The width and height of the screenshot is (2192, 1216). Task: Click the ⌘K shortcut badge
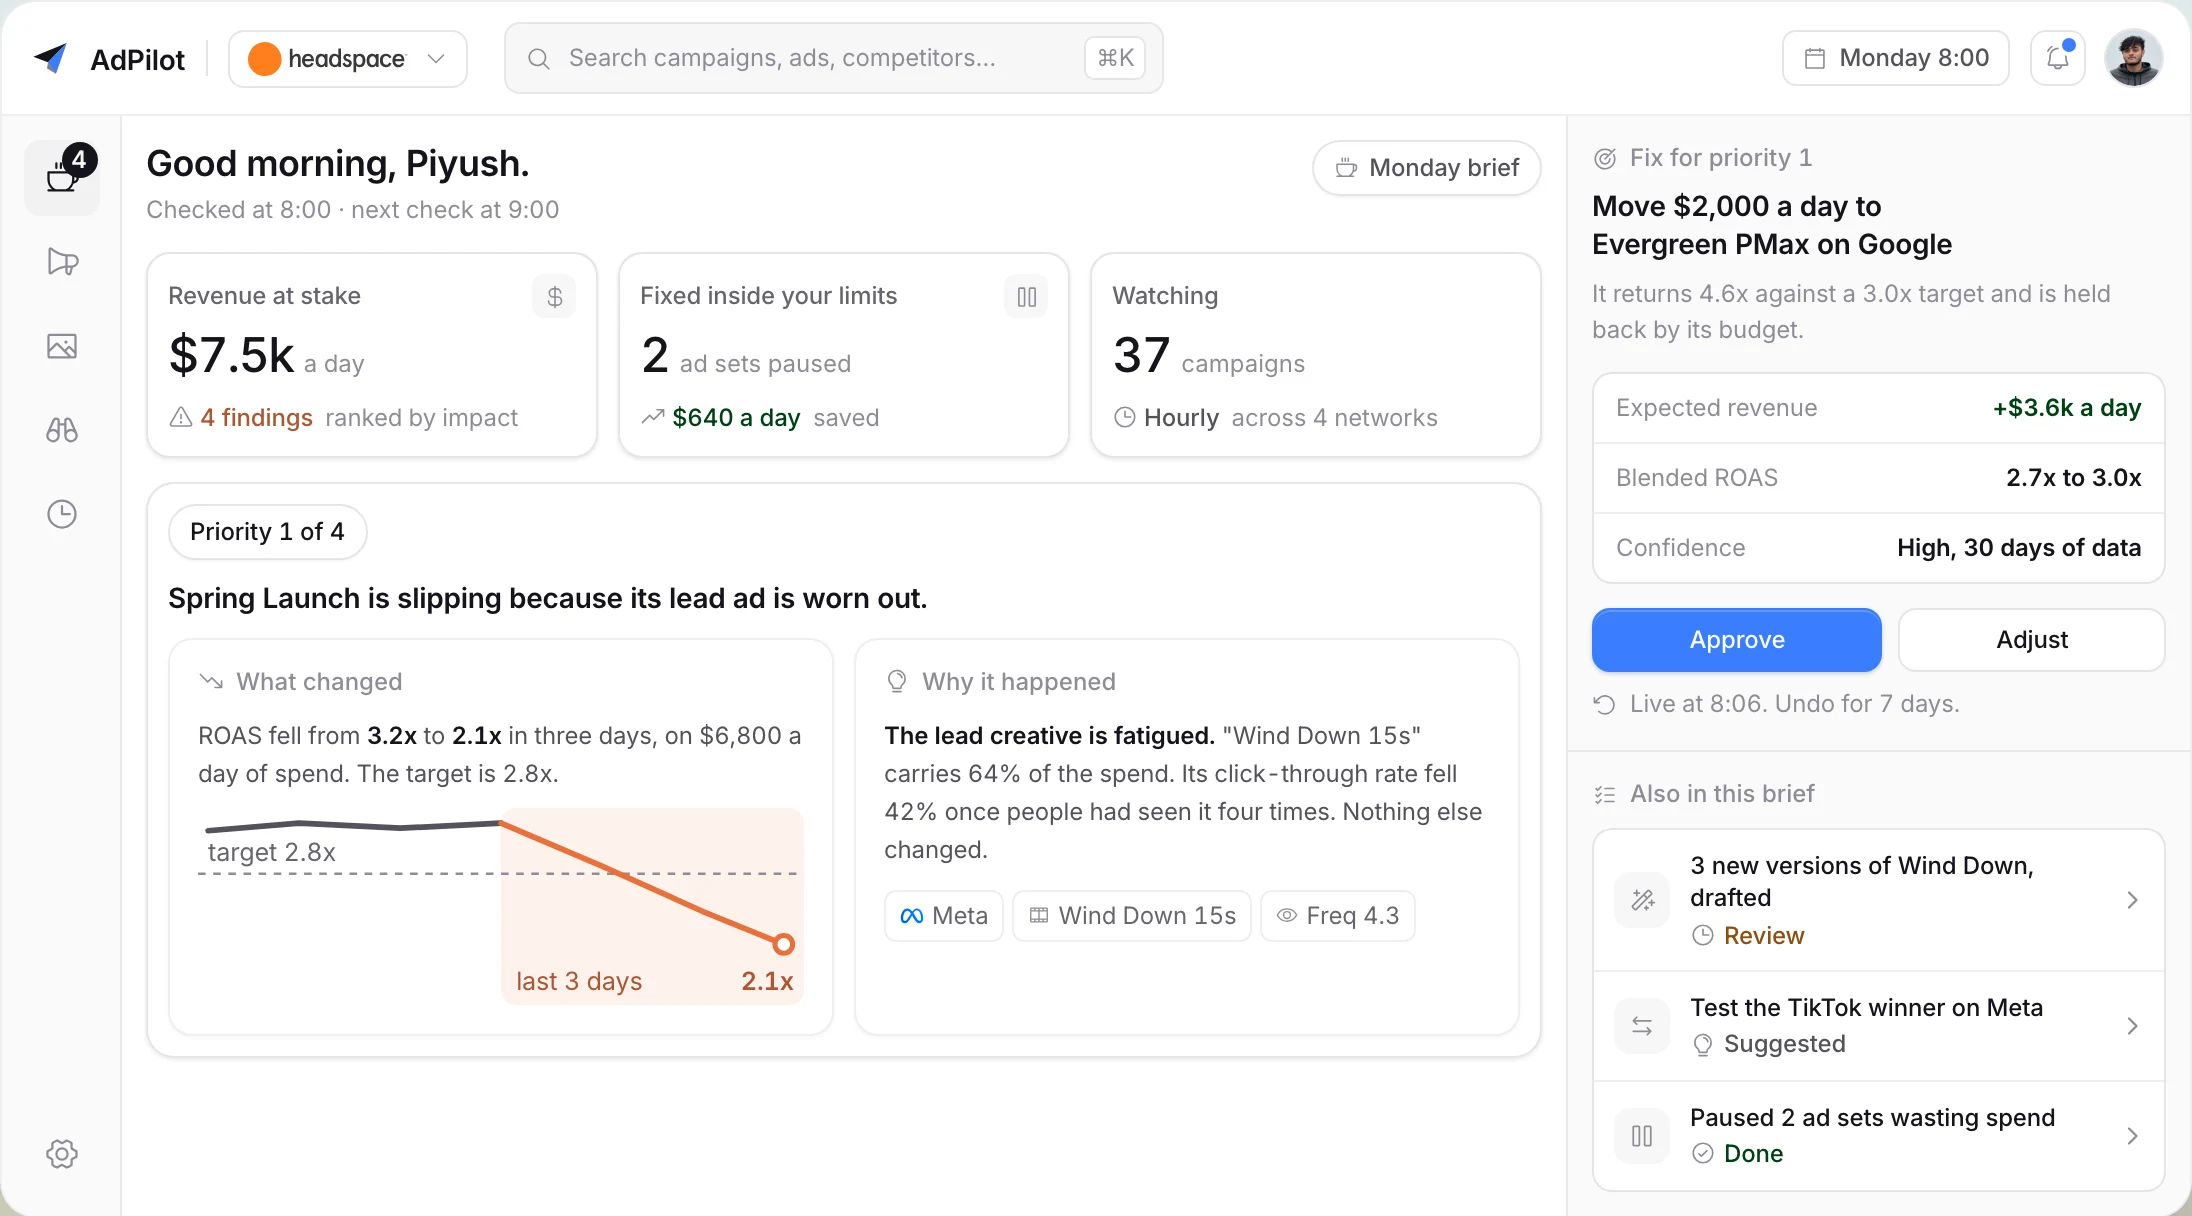click(x=1115, y=58)
